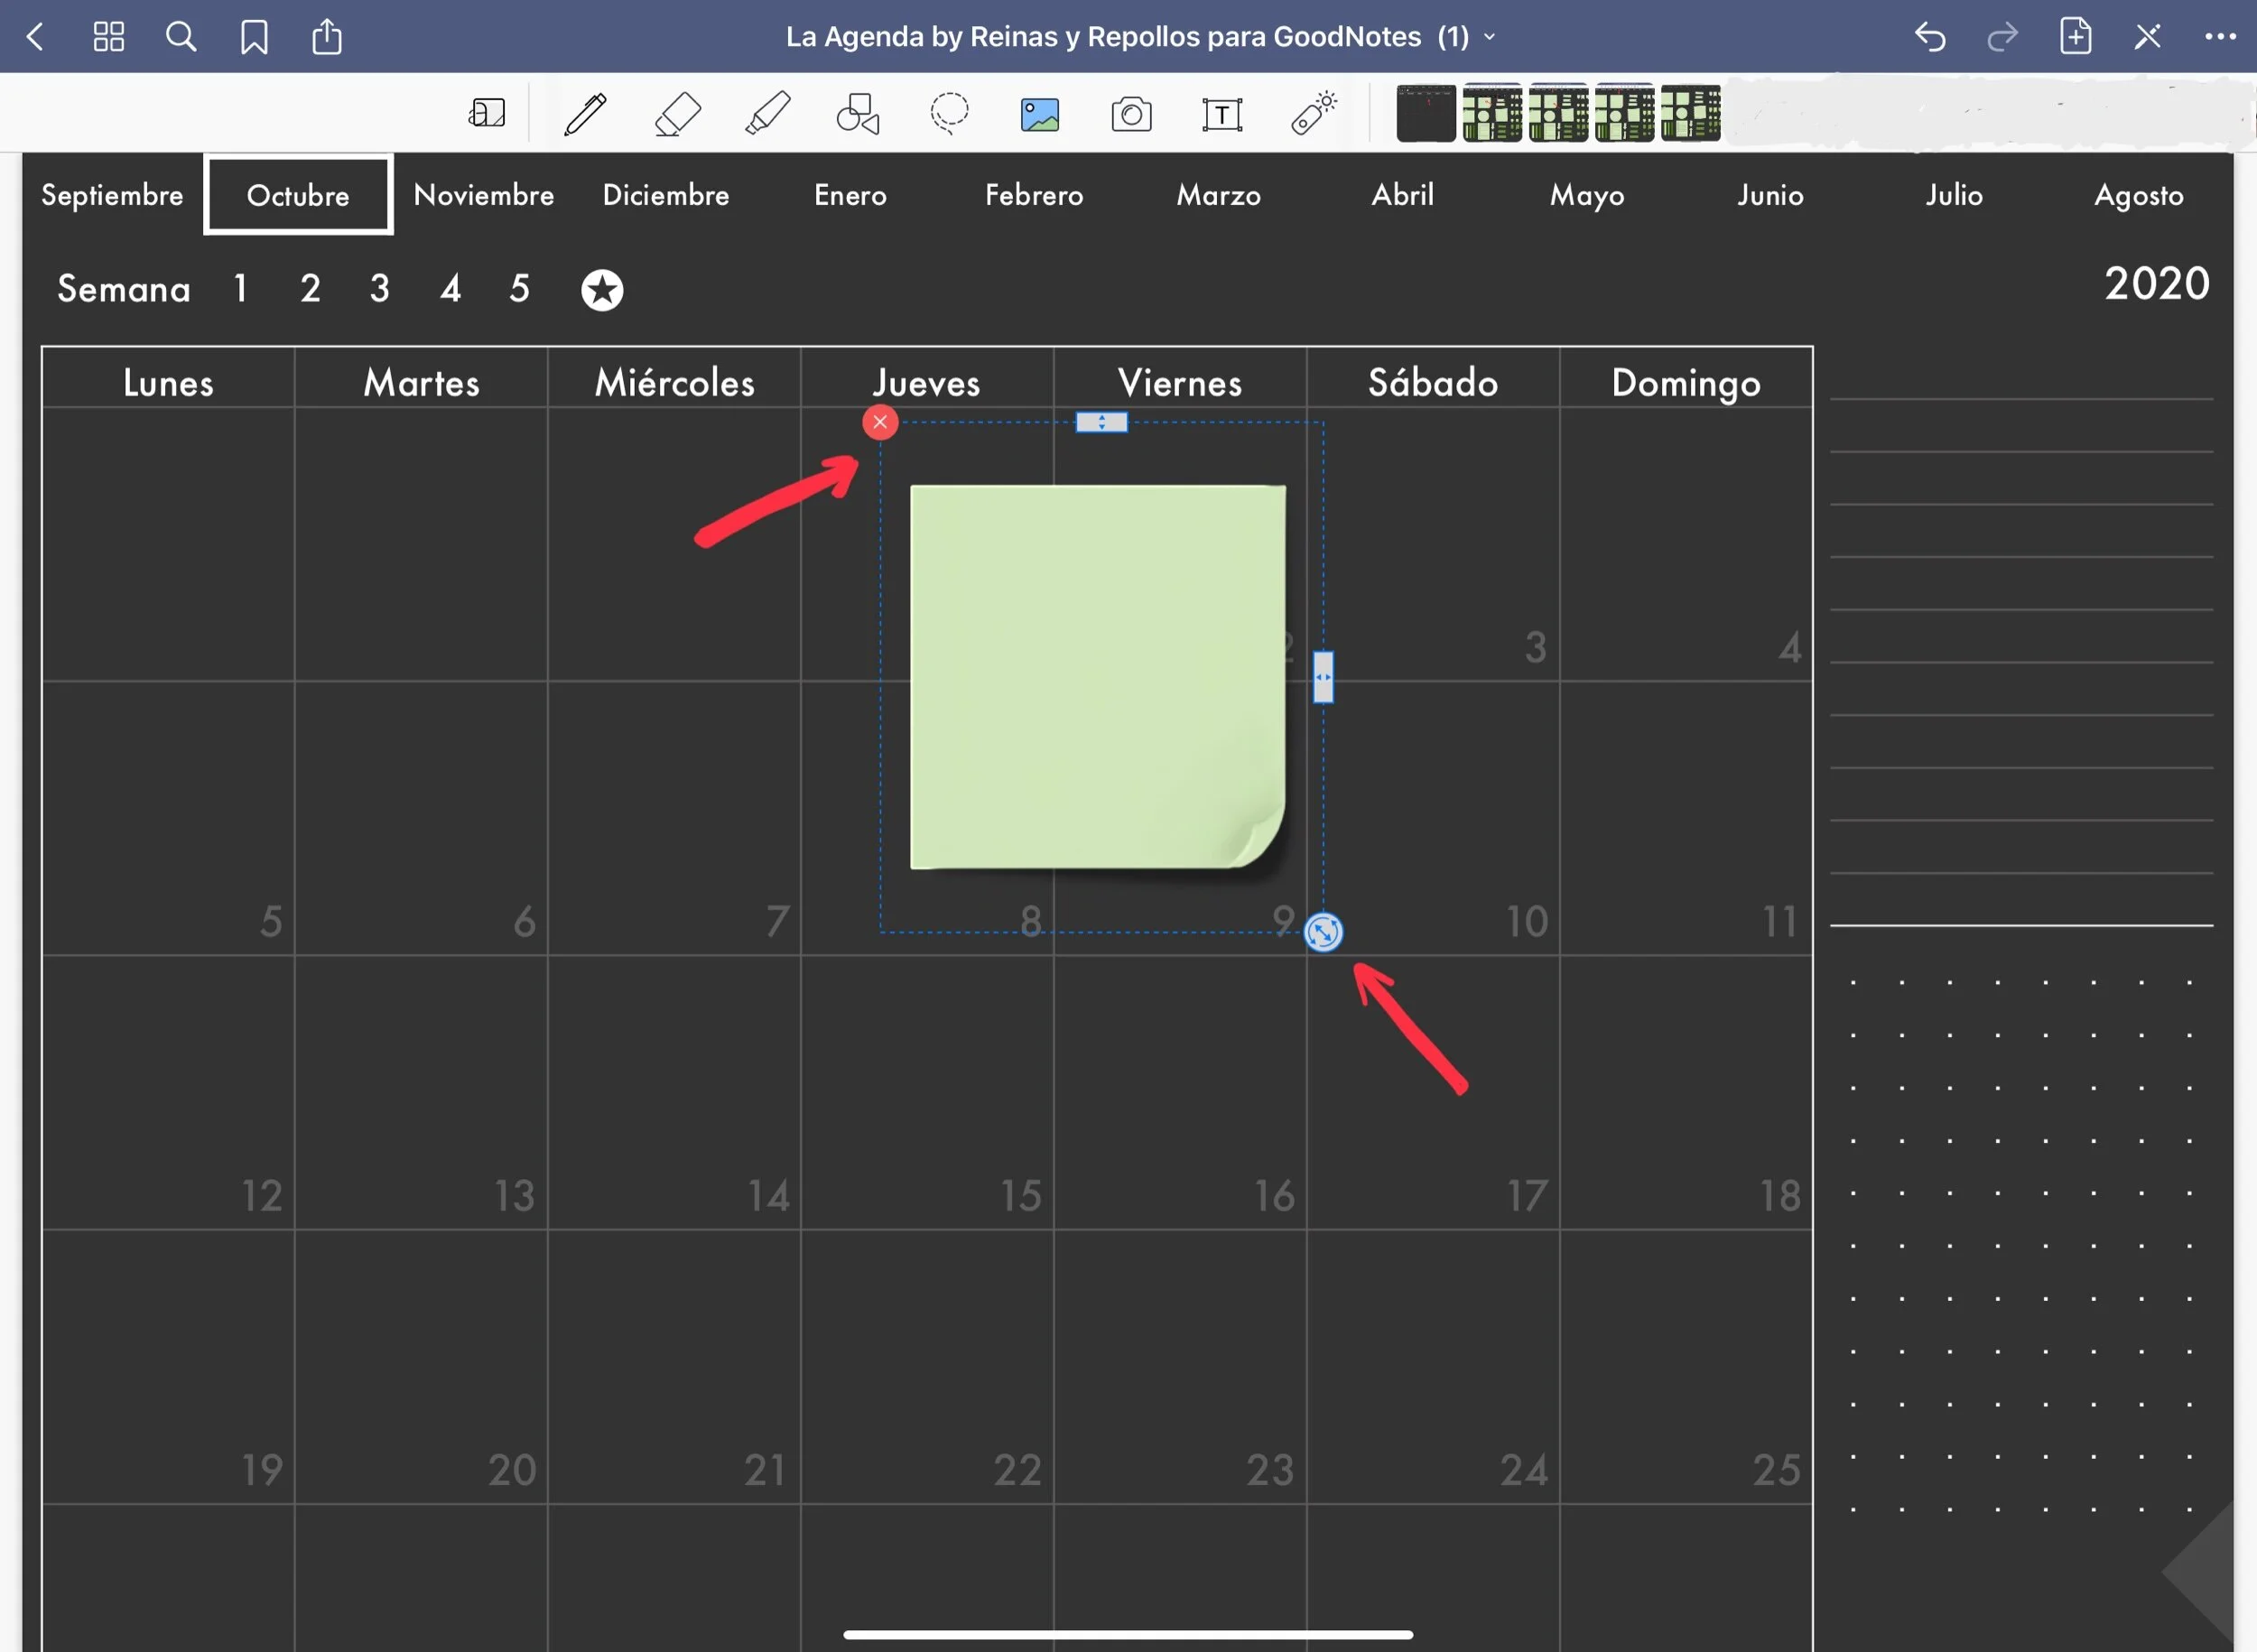The width and height of the screenshot is (2257, 1652).
Task: Select the Eraser tool
Action: (x=677, y=114)
